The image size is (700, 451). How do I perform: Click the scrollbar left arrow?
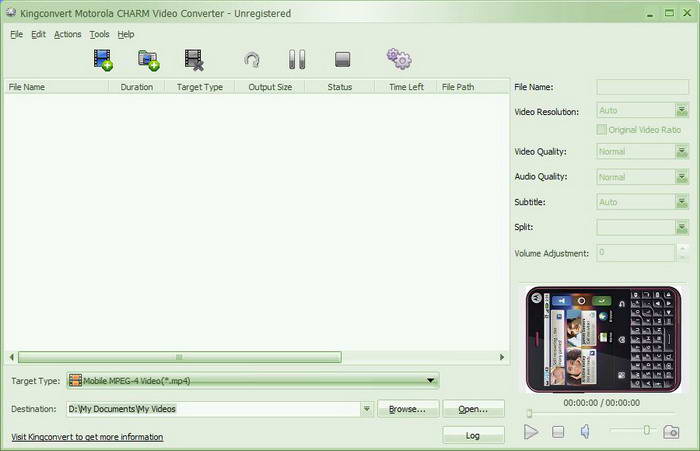click(x=12, y=357)
